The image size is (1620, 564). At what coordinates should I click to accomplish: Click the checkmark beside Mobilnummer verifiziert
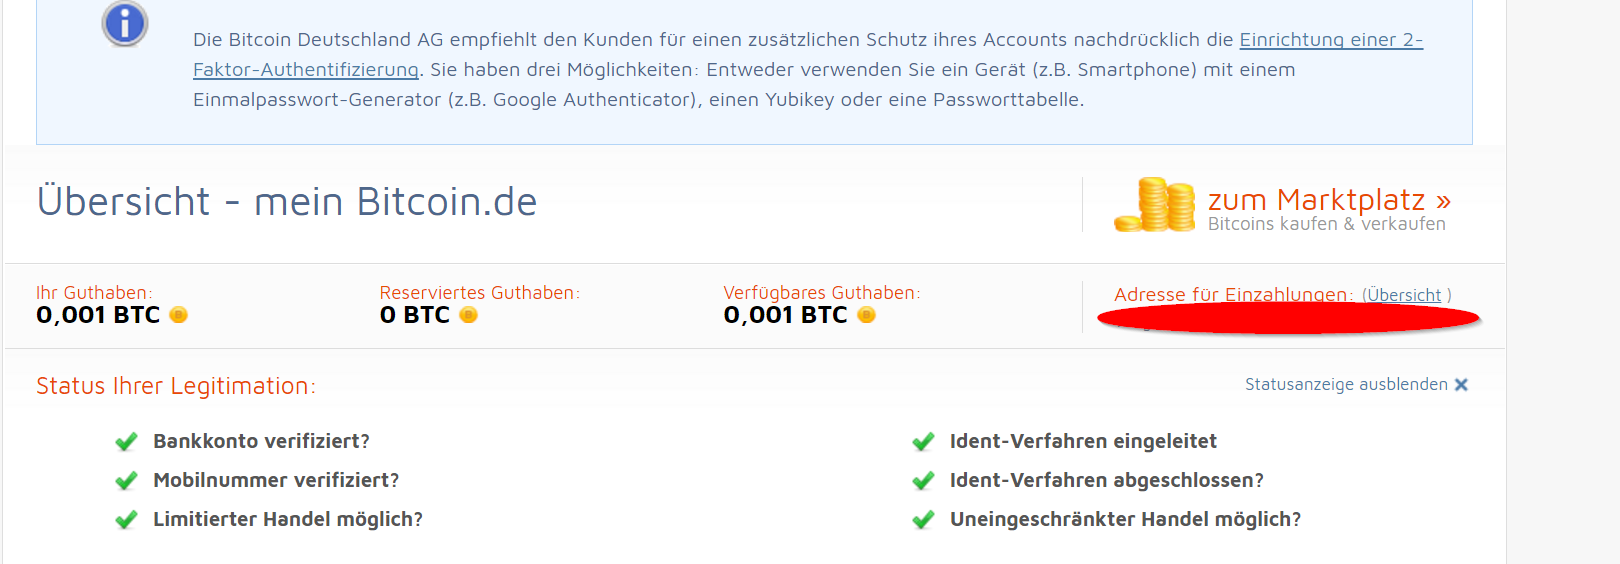126,481
